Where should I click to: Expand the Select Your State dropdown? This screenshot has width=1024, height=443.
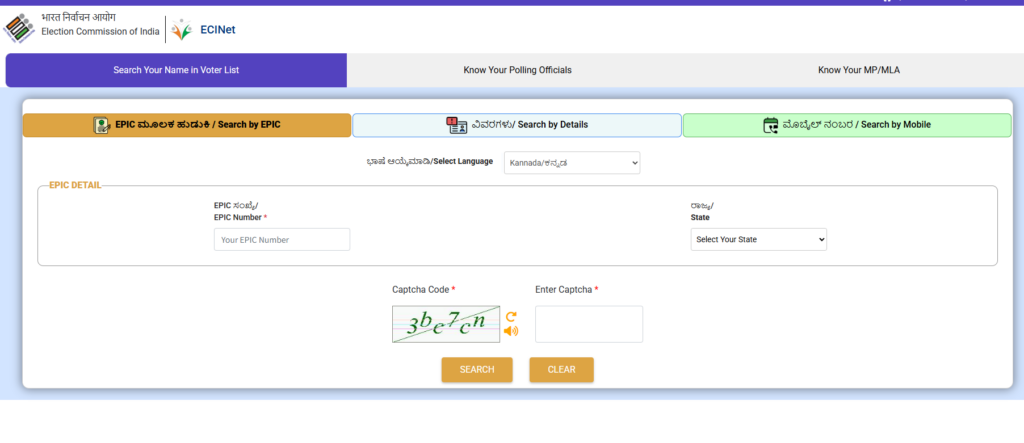[758, 240]
